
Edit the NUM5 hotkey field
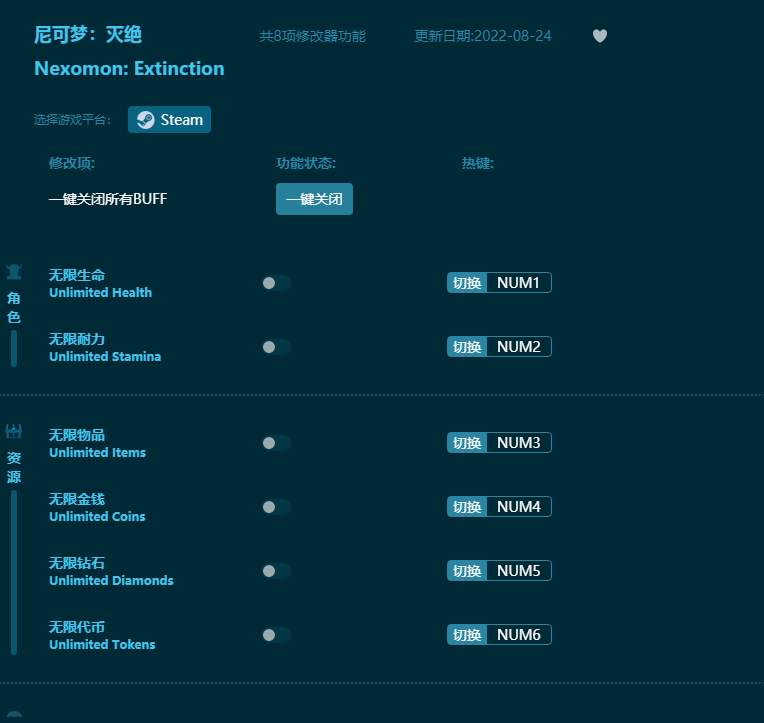click(x=519, y=571)
